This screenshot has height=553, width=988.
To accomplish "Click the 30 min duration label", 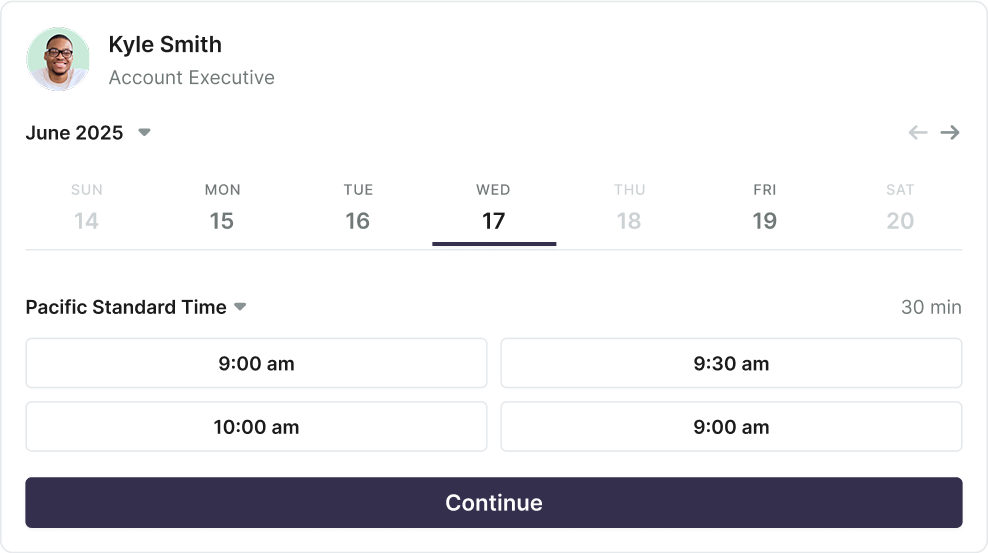I will [931, 307].
